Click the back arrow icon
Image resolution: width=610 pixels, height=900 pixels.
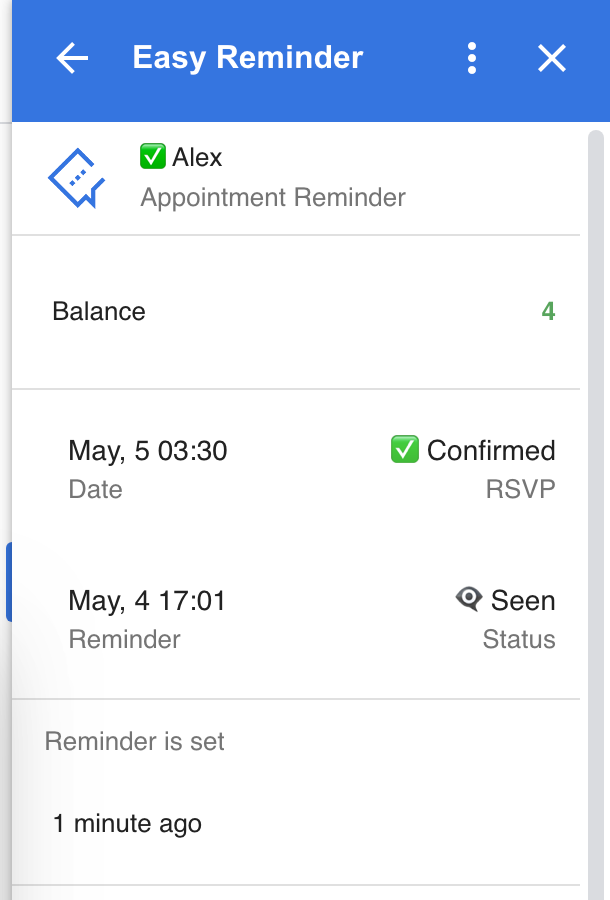pyautogui.click(x=72, y=59)
